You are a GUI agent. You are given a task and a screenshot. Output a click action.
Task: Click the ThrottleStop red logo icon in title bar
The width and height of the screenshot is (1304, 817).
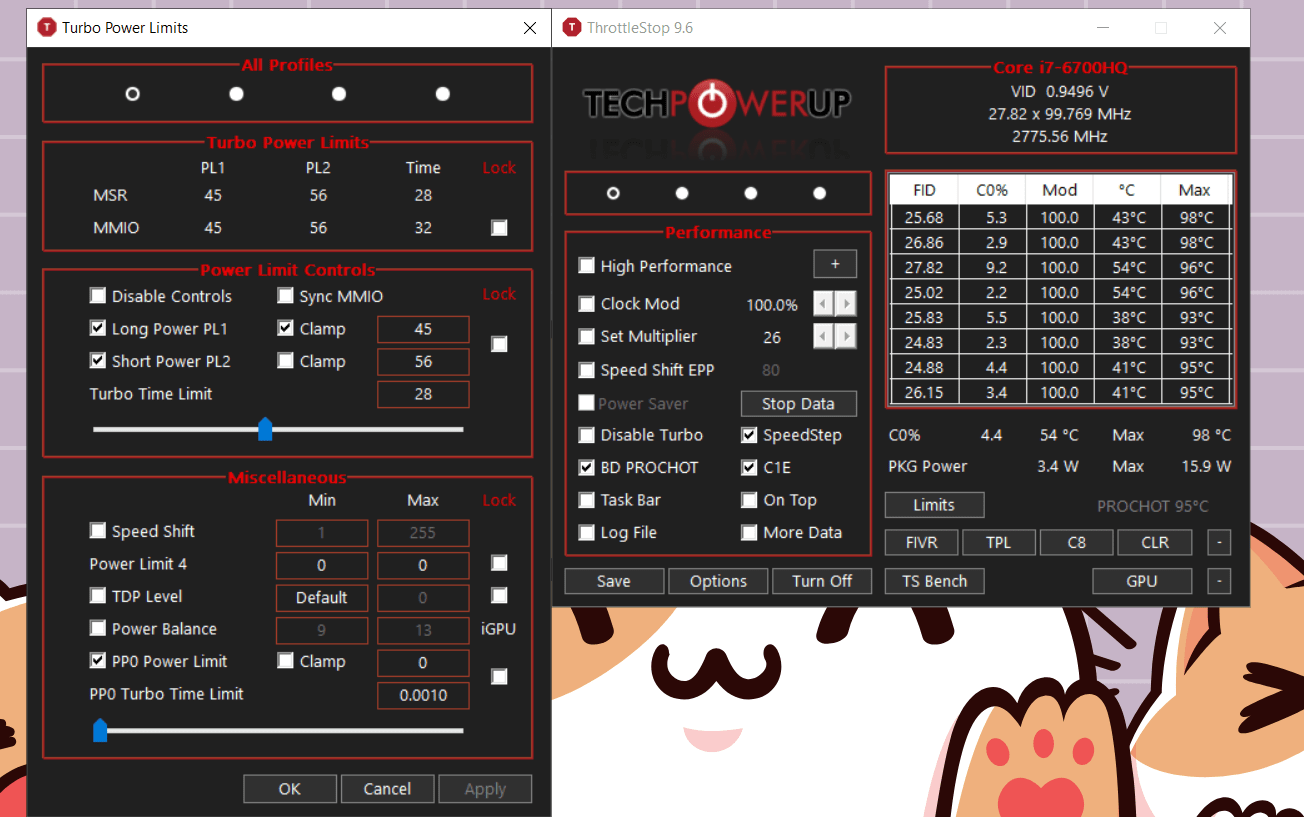[571, 28]
